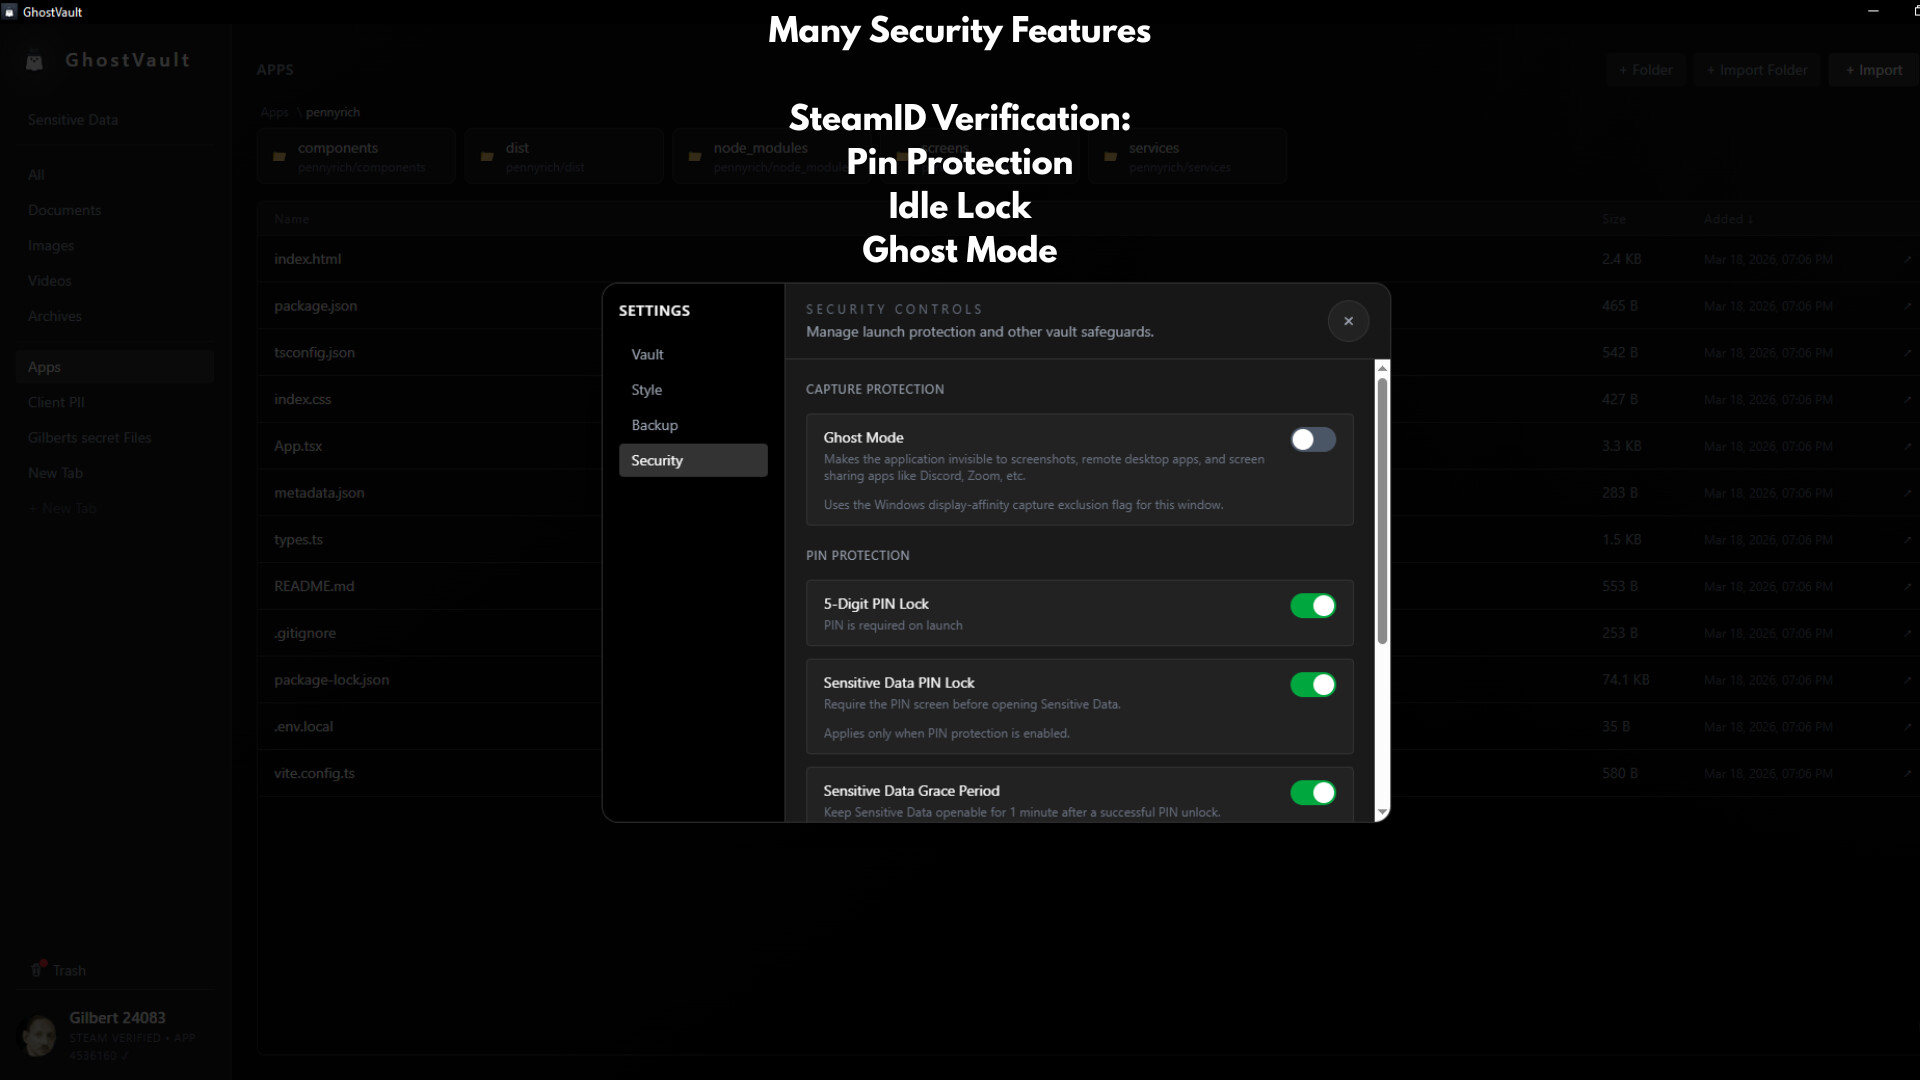This screenshot has width=1920, height=1080.
Task: Click the Name column header to sort
Action: pos(291,219)
